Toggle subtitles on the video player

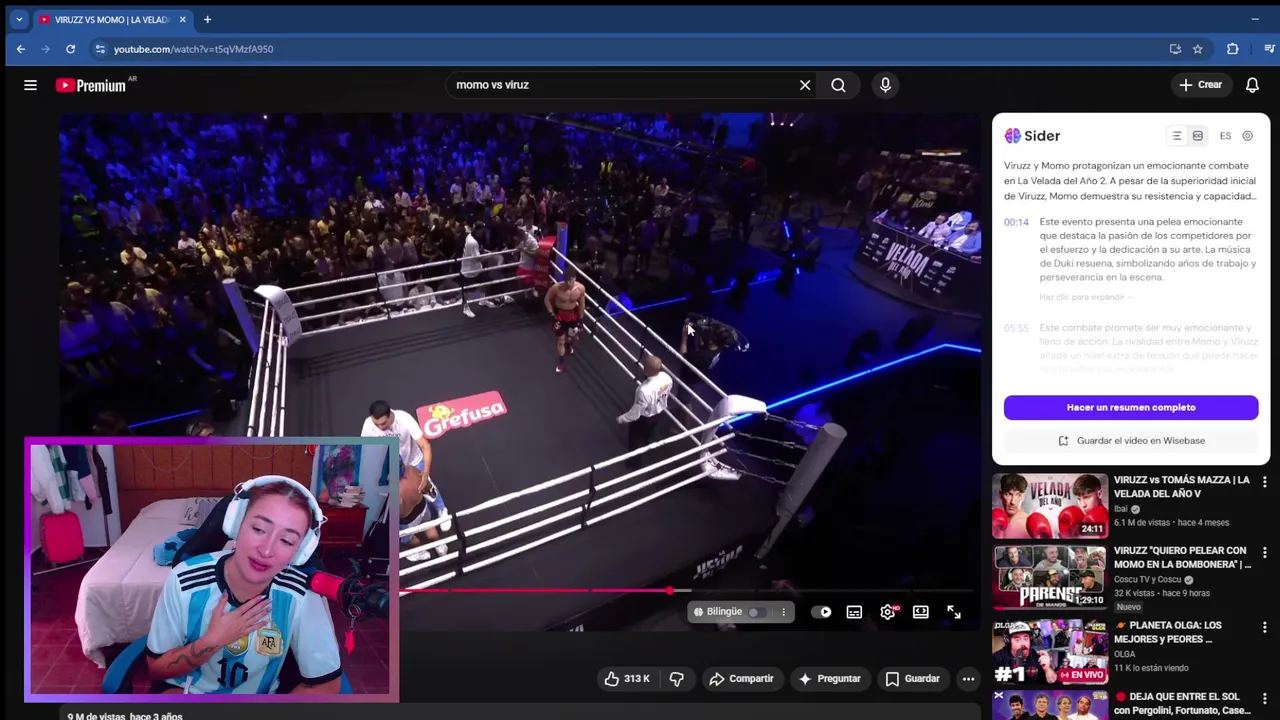(x=854, y=612)
